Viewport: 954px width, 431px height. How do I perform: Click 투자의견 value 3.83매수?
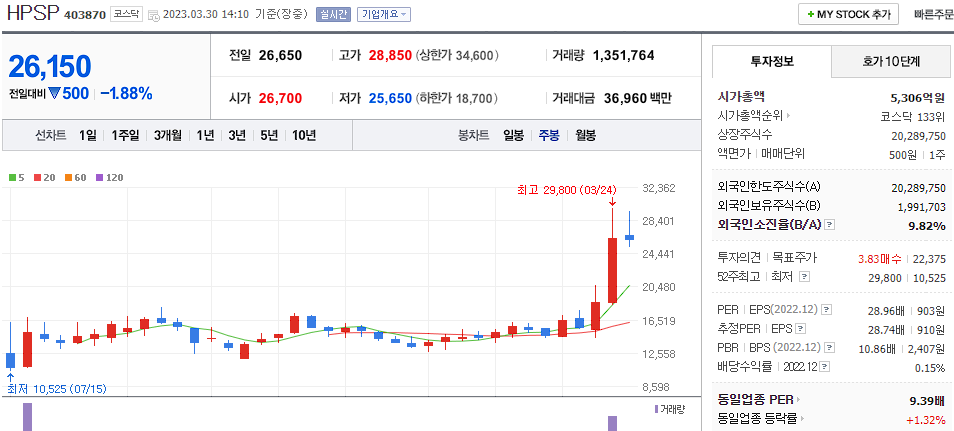879,258
